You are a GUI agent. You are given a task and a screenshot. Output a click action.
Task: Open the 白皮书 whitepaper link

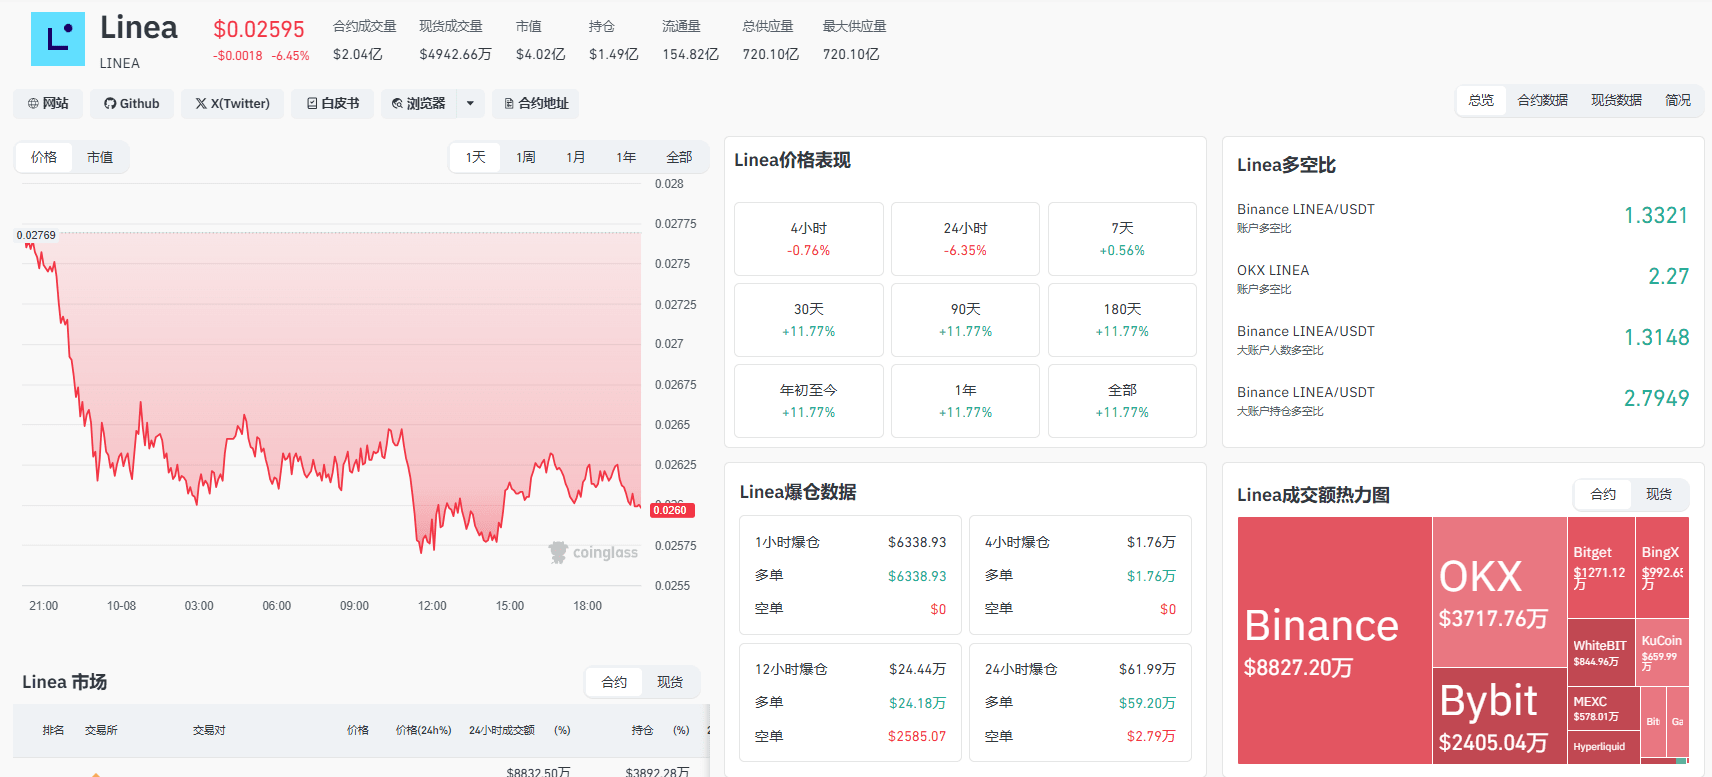pos(333,104)
